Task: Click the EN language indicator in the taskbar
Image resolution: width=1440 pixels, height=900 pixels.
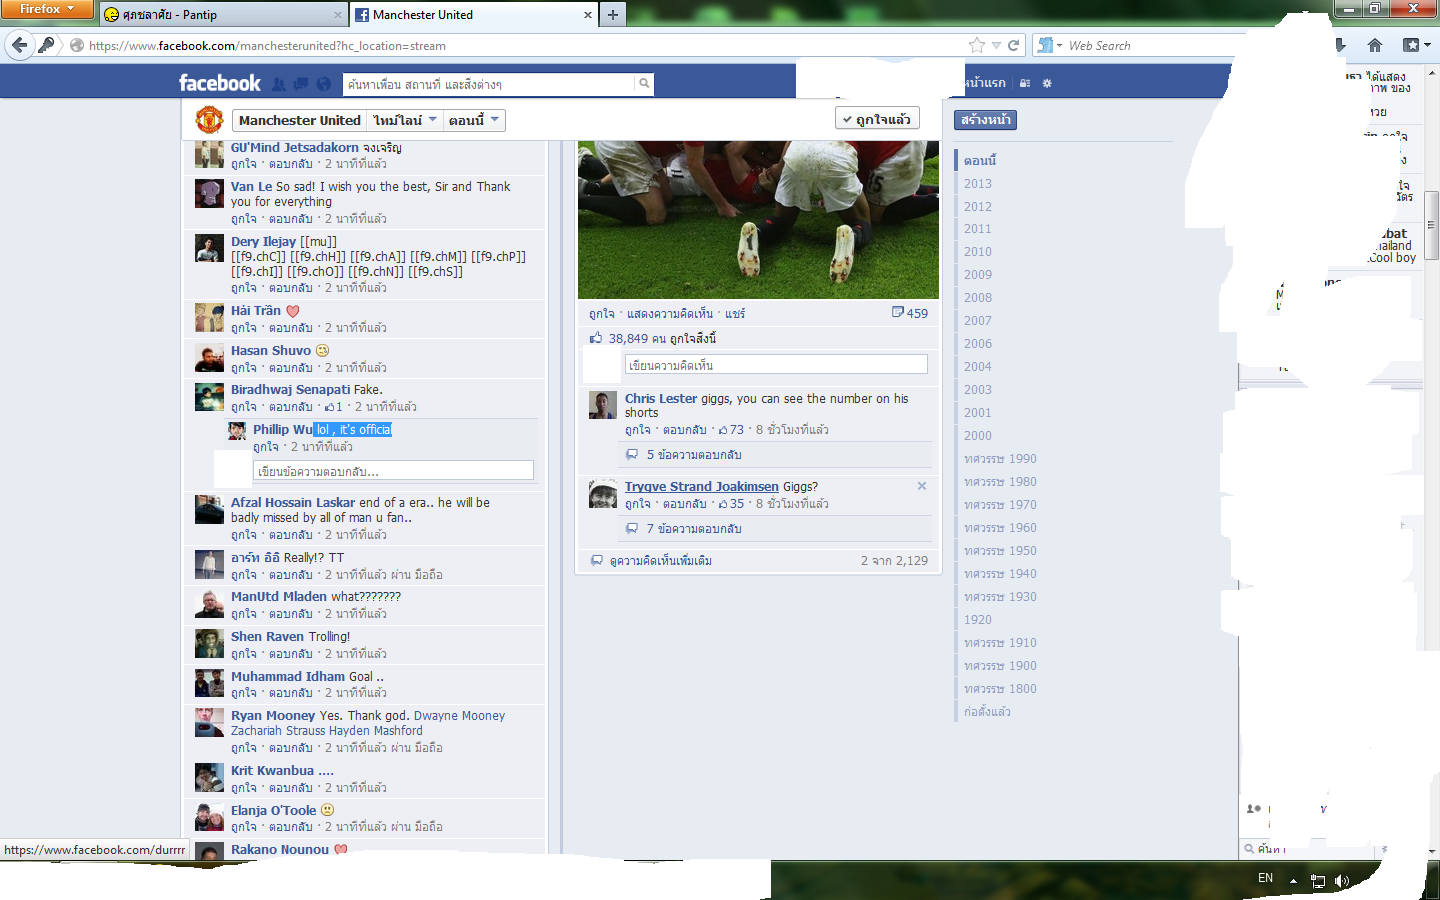Action: point(1265,878)
